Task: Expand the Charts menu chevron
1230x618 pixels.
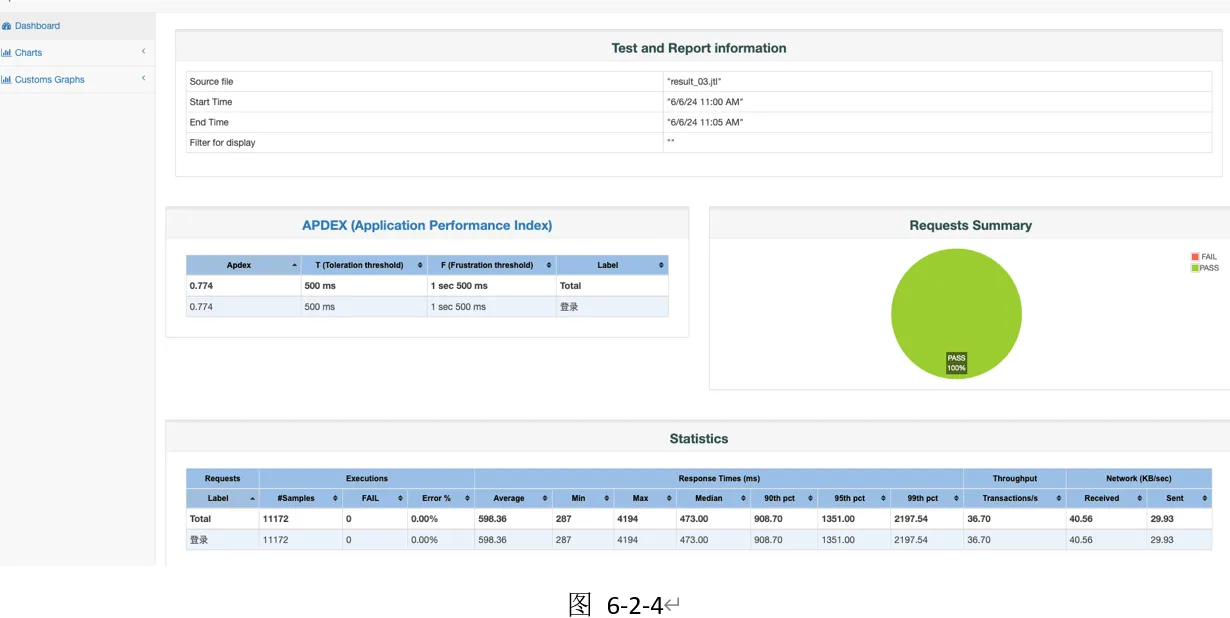Action: click(x=143, y=52)
